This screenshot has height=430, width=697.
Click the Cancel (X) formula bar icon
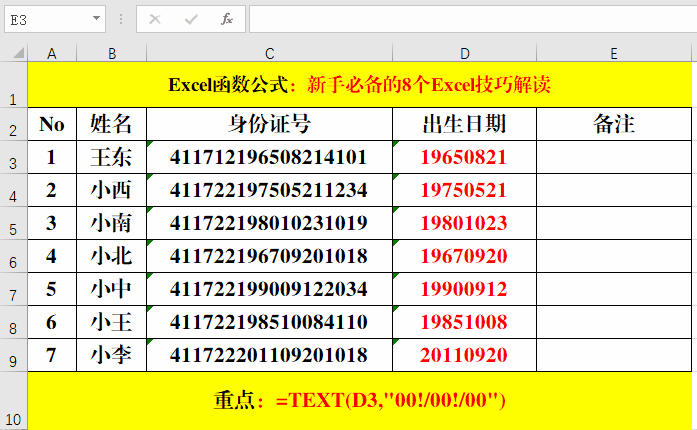[155, 18]
